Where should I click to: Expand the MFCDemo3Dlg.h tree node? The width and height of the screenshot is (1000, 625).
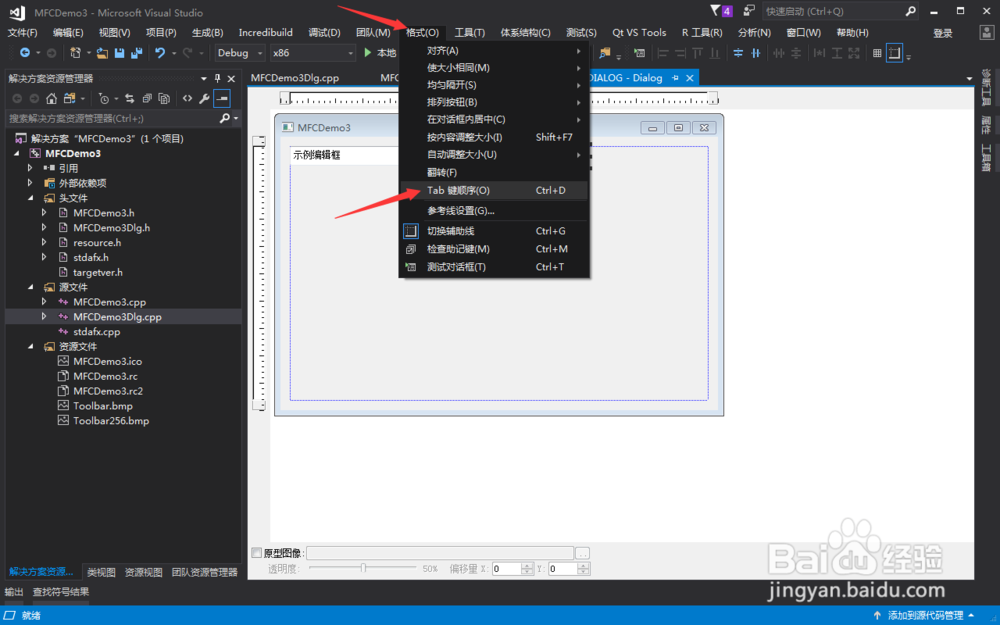pos(44,227)
